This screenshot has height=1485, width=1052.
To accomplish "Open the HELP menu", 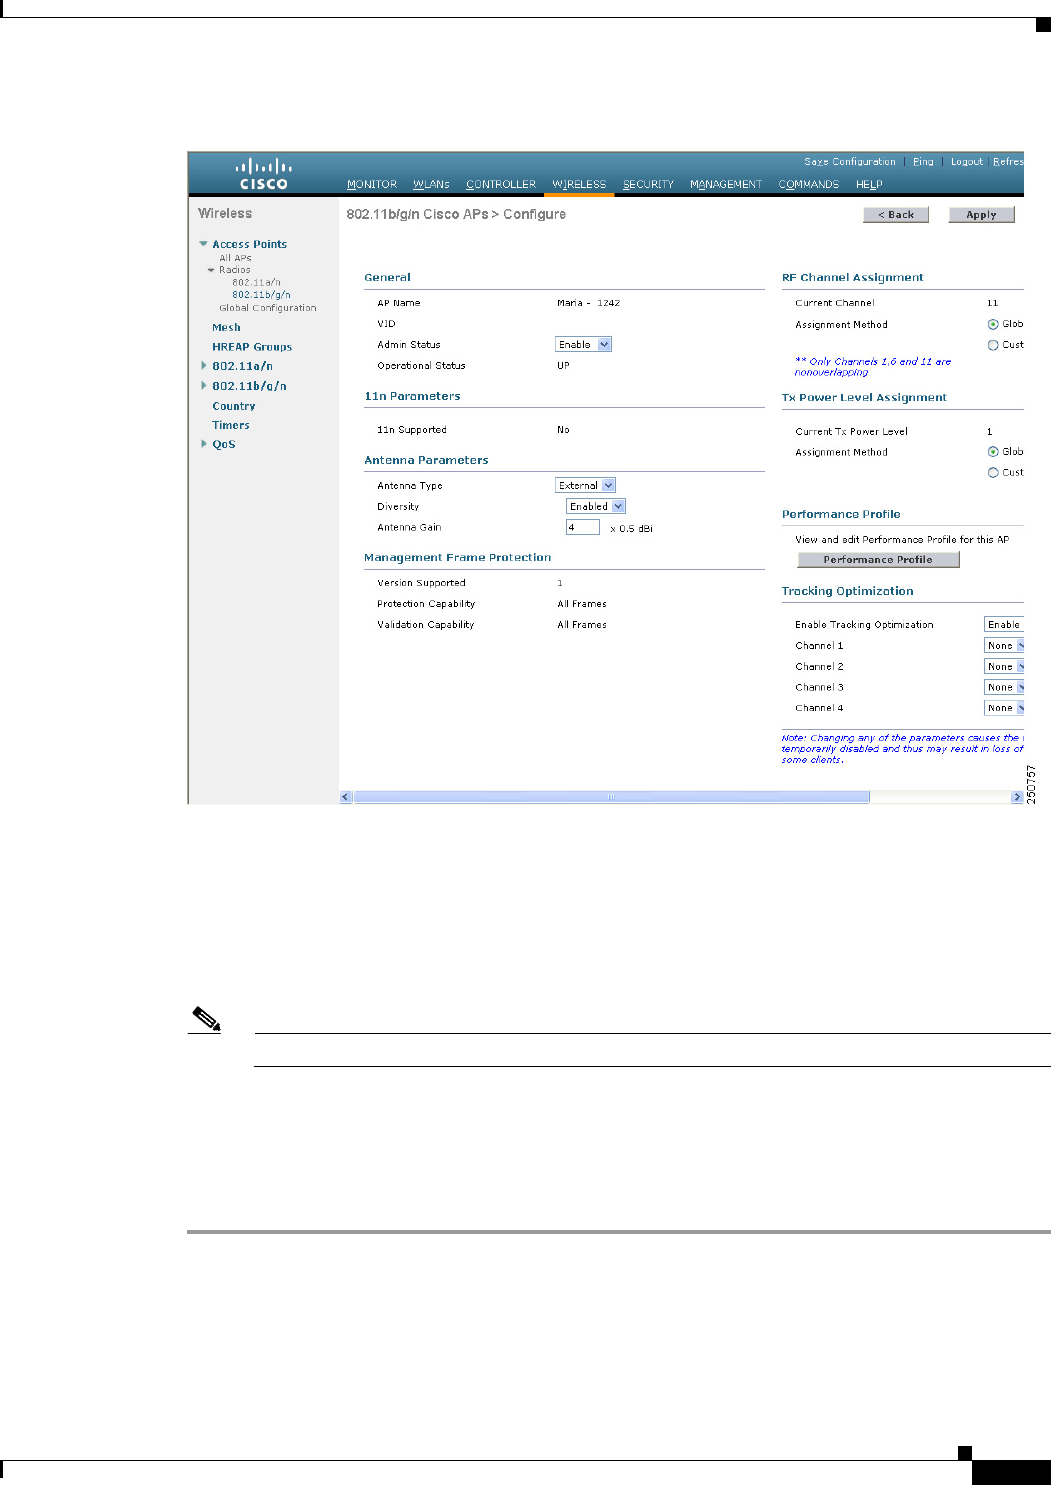I will 869,185.
